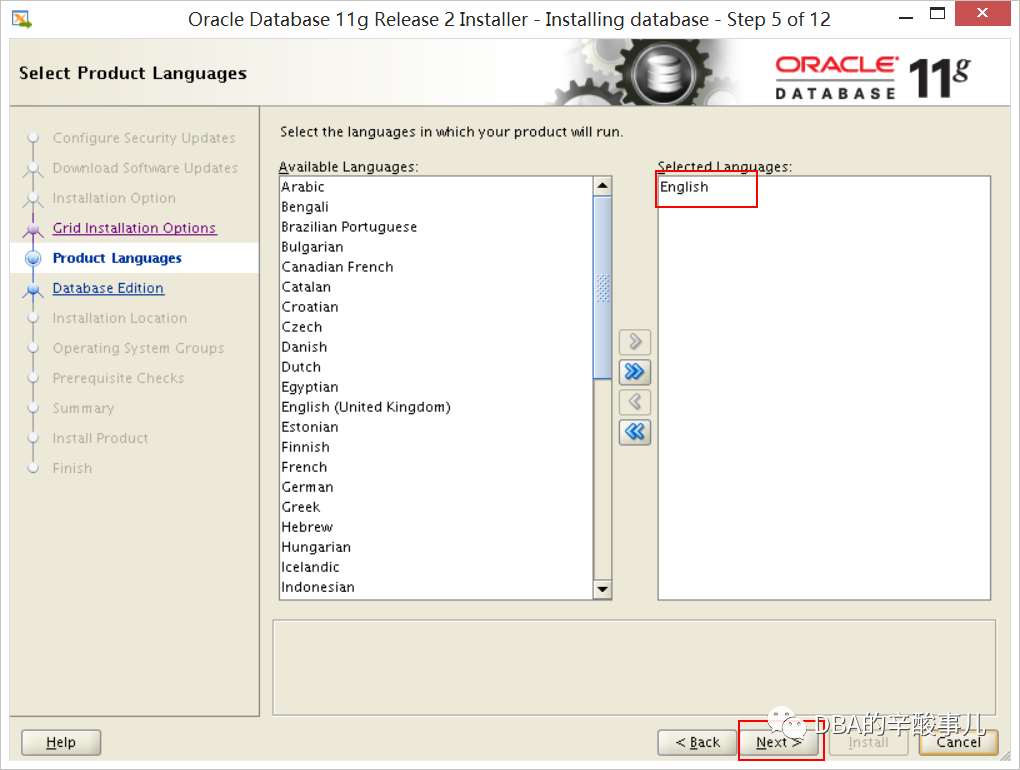Click the remove-selected-language single left arrow
The height and width of the screenshot is (770, 1020).
pyautogui.click(x=635, y=402)
